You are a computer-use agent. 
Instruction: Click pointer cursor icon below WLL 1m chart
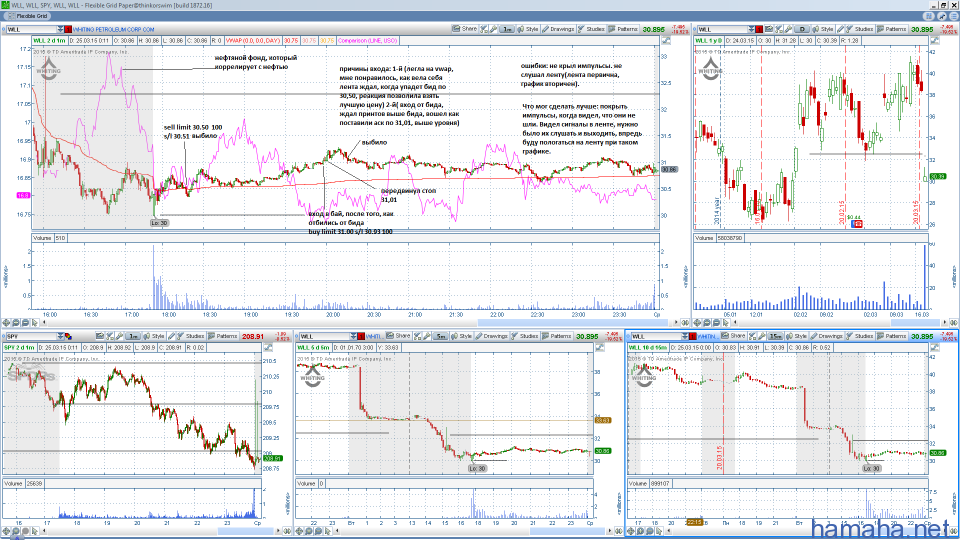(x=35, y=322)
